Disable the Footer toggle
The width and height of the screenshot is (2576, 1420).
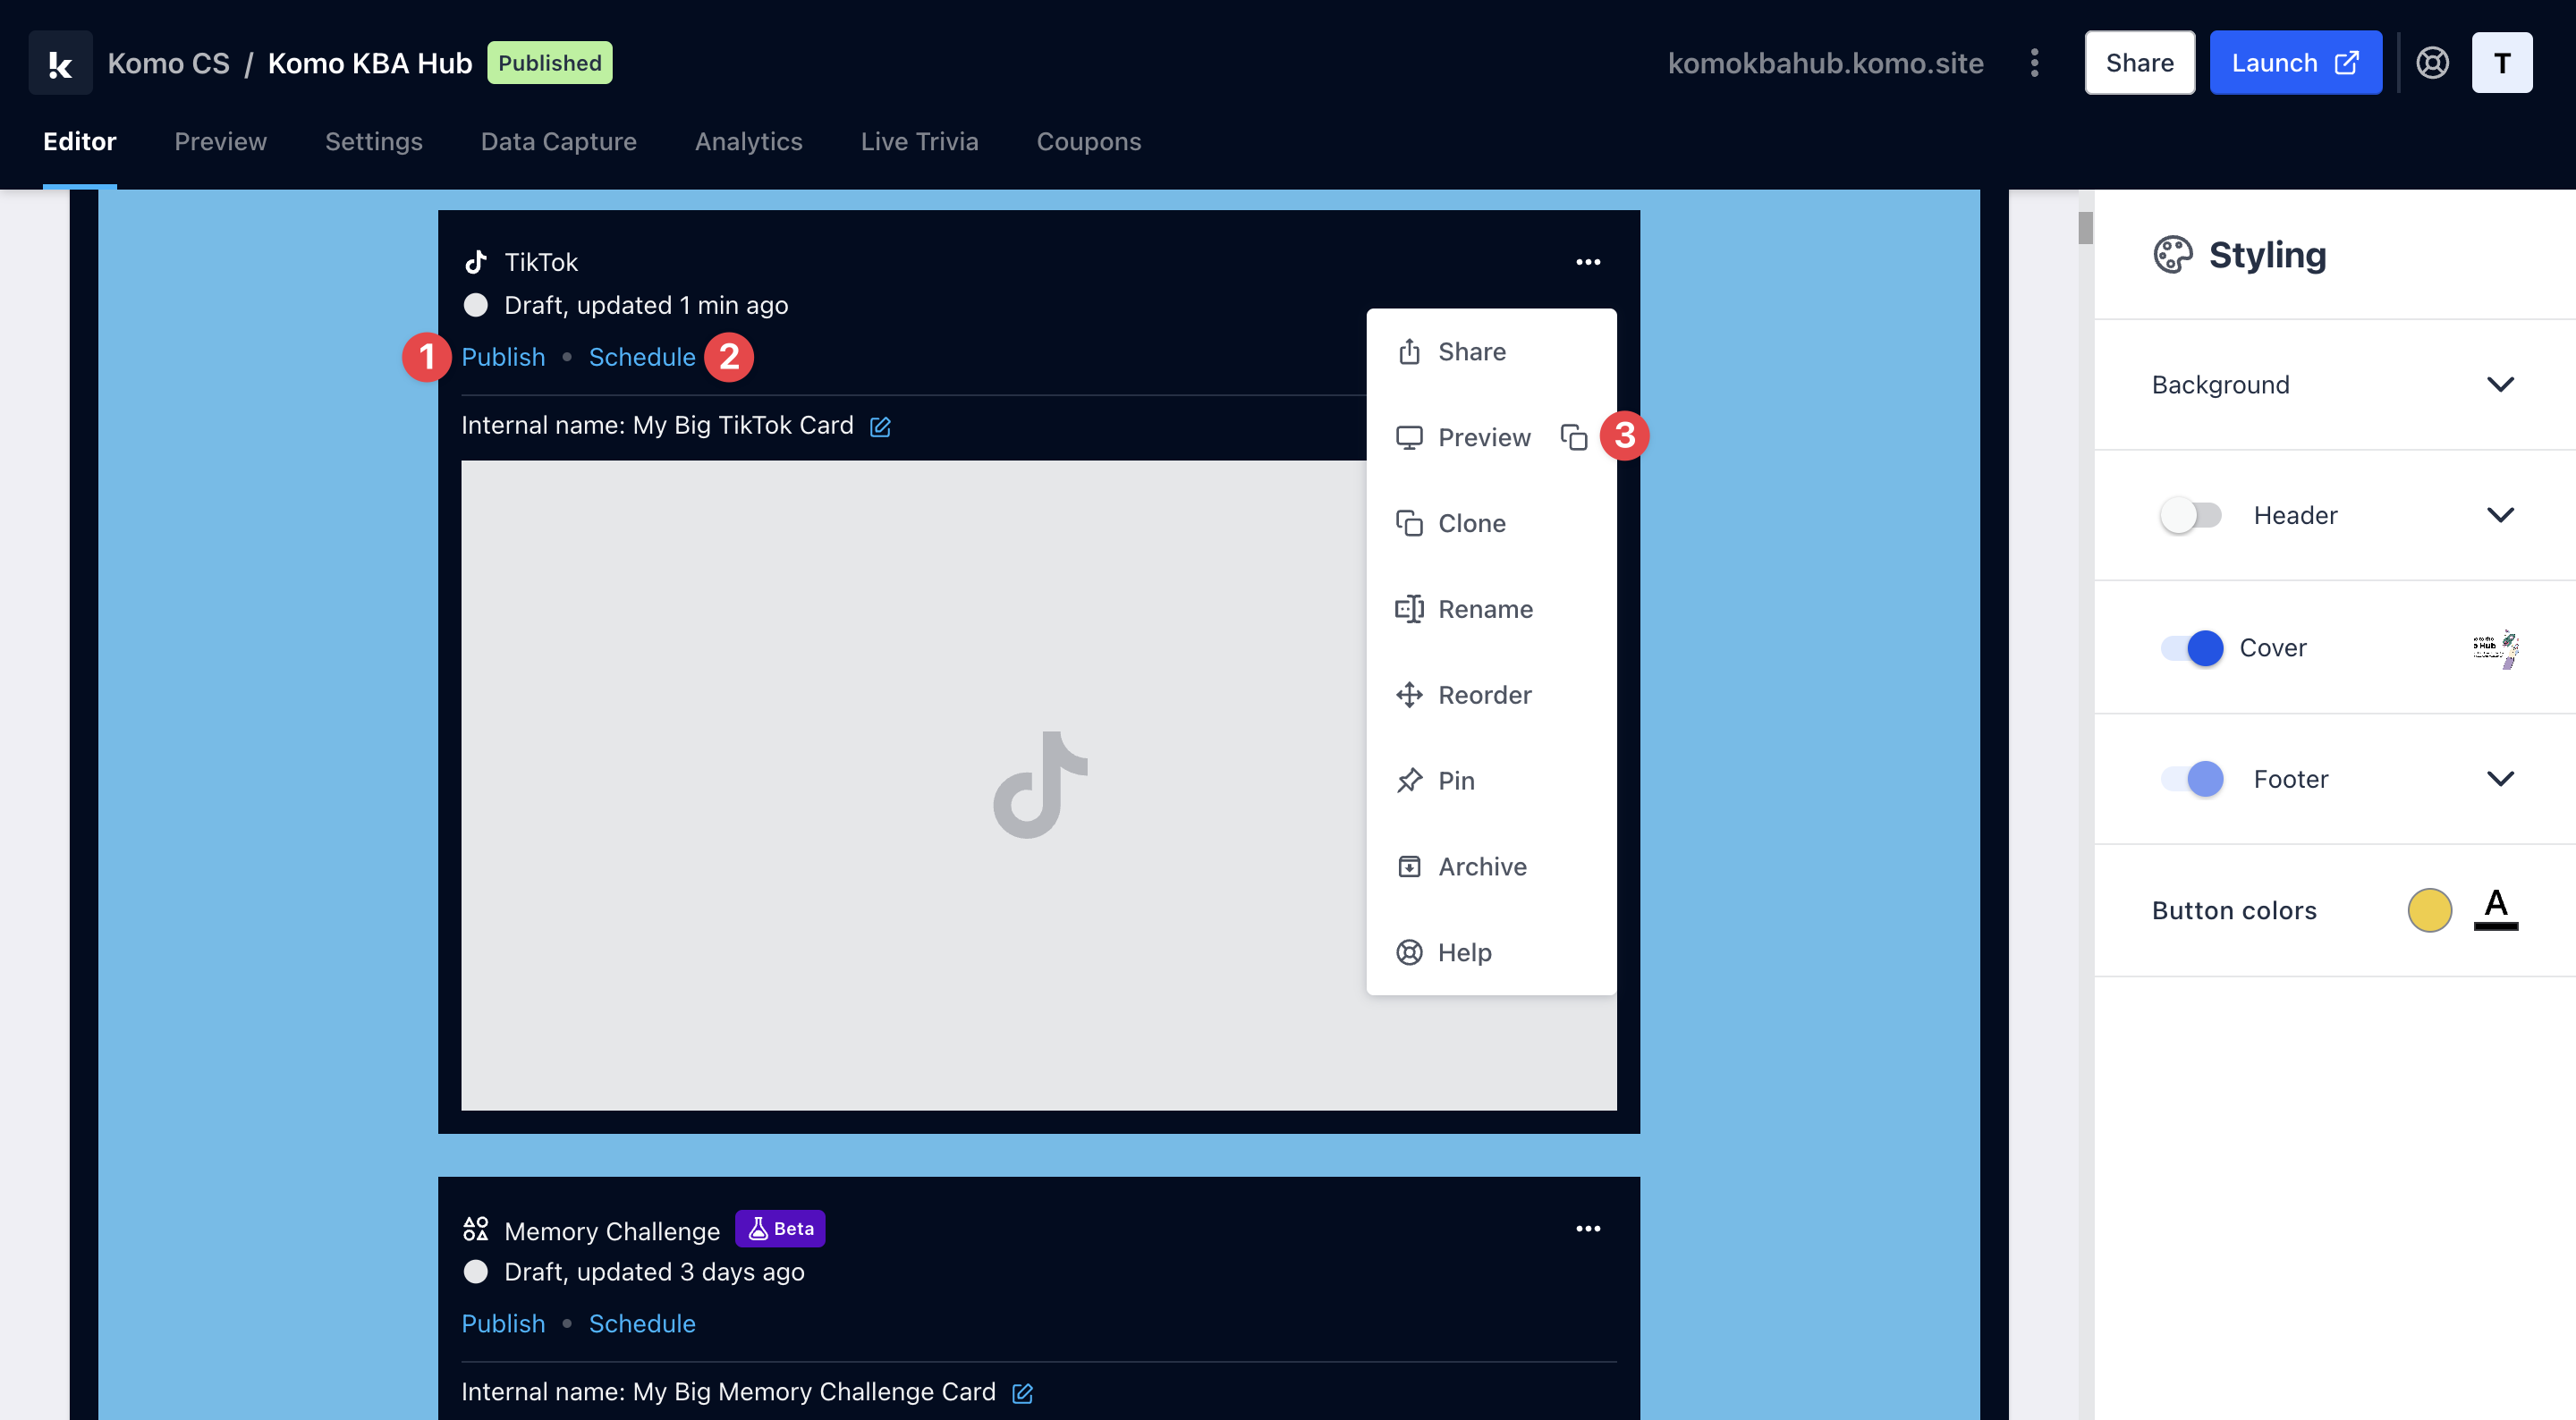[x=2192, y=779]
